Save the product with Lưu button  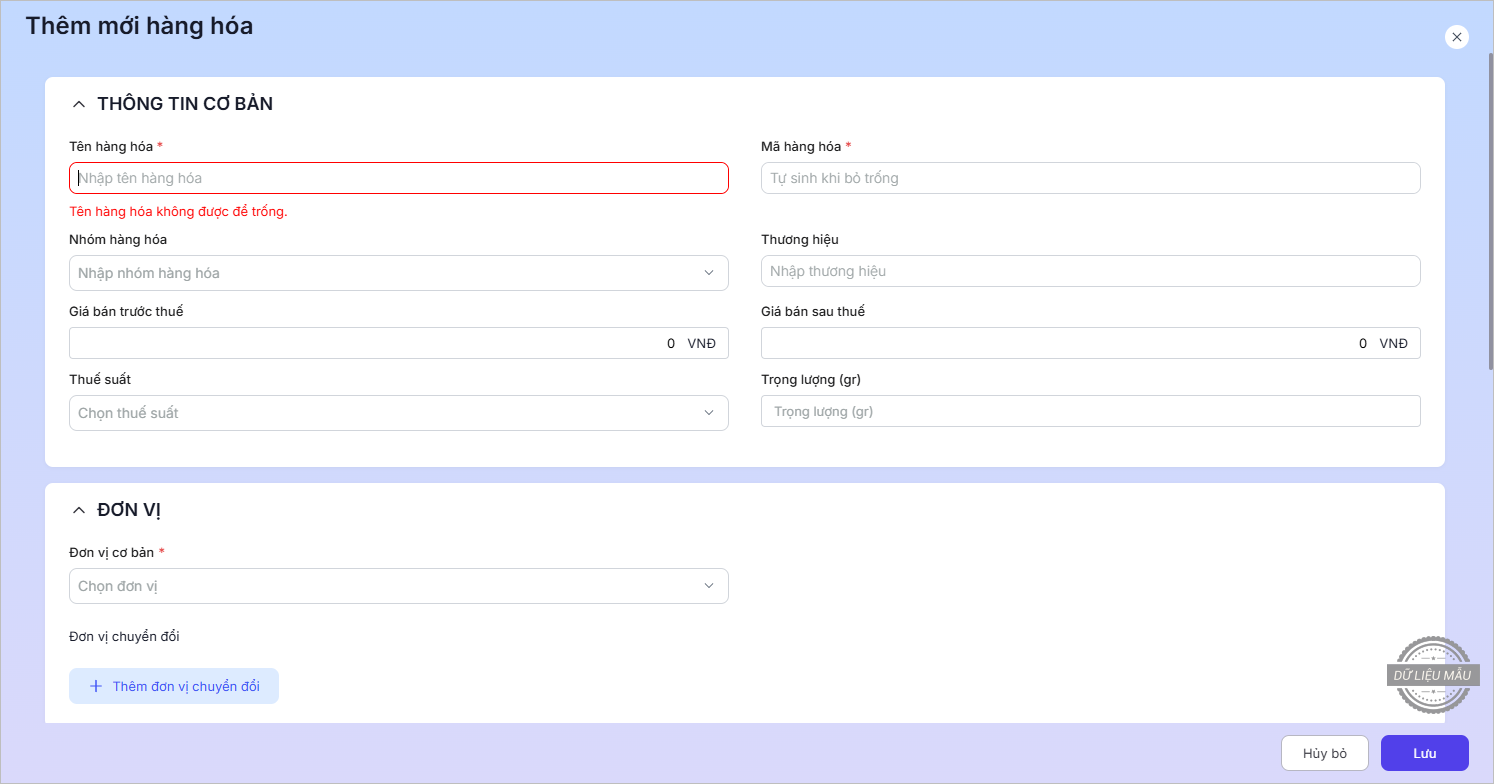pos(1424,753)
